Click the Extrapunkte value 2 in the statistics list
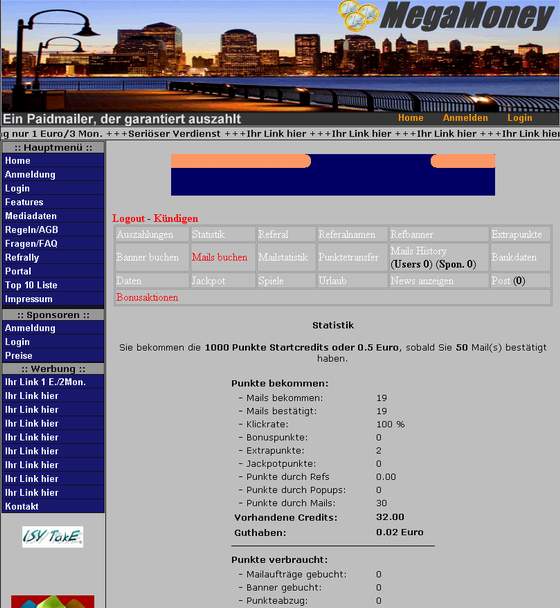 coord(379,451)
